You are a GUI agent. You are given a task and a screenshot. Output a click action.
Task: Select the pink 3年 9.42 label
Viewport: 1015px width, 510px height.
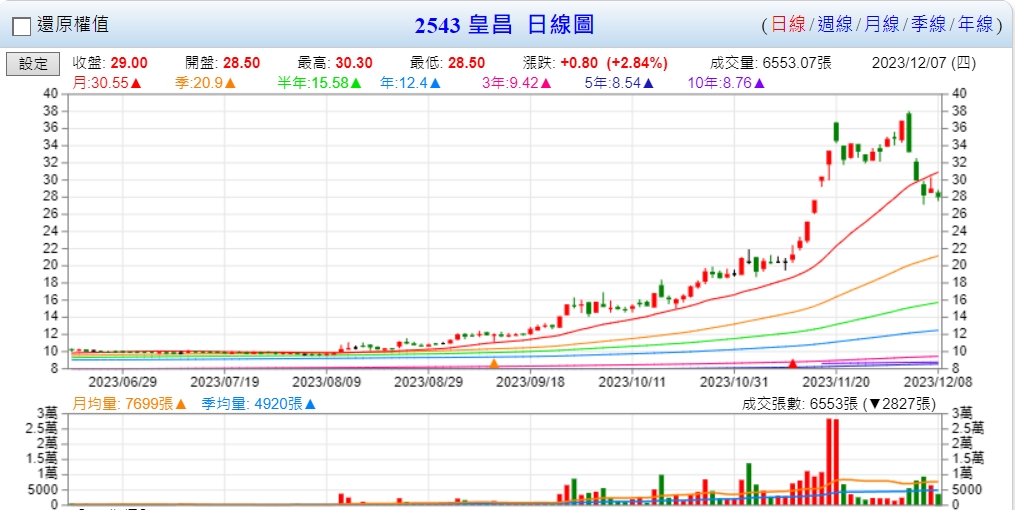click(x=516, y=83)
